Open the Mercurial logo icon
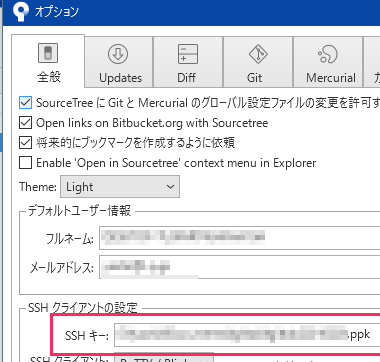The height and width of the screenshot is (362, 380). 328,54
